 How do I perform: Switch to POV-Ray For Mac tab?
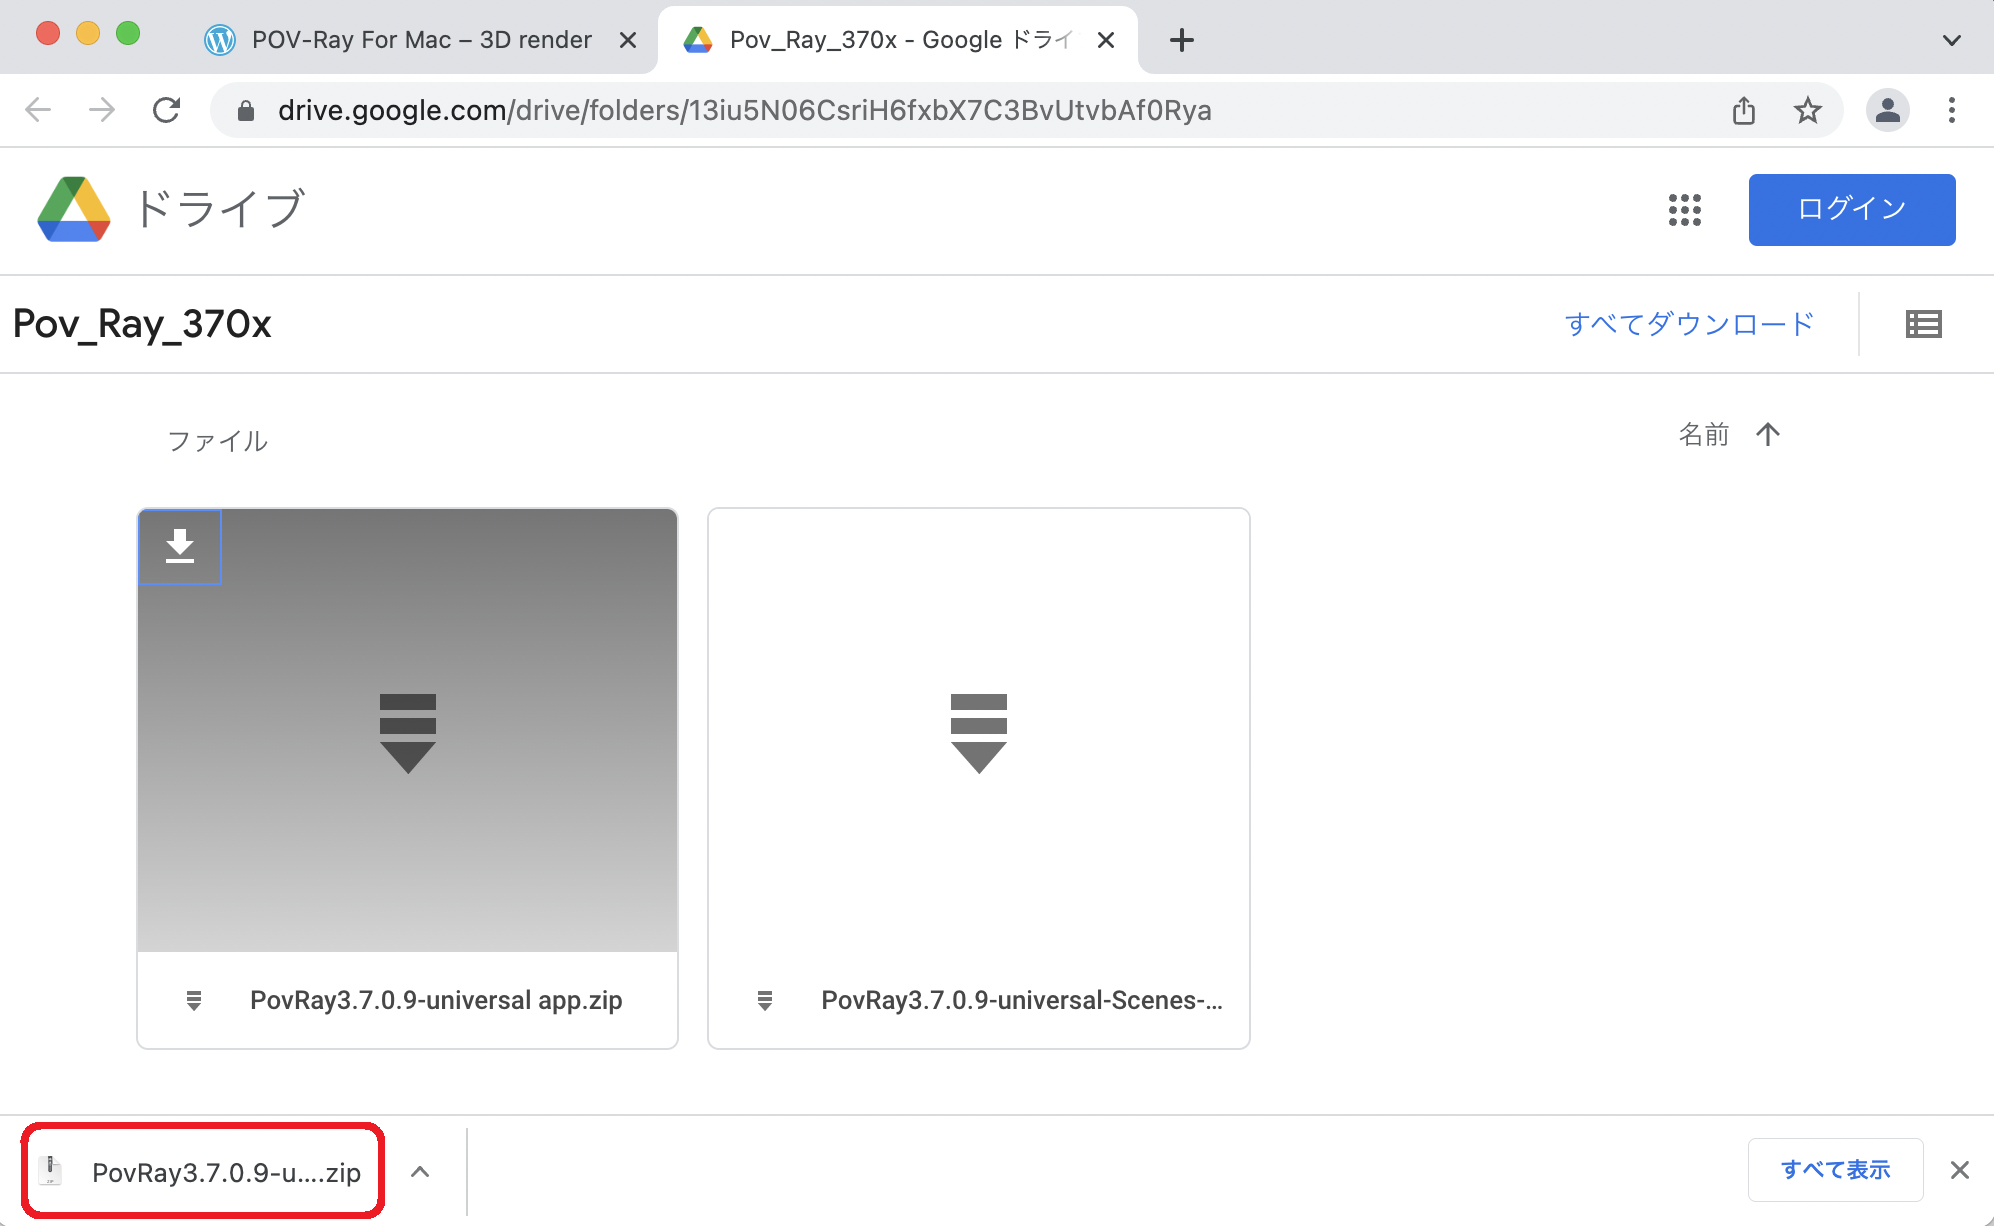[420, 40]
